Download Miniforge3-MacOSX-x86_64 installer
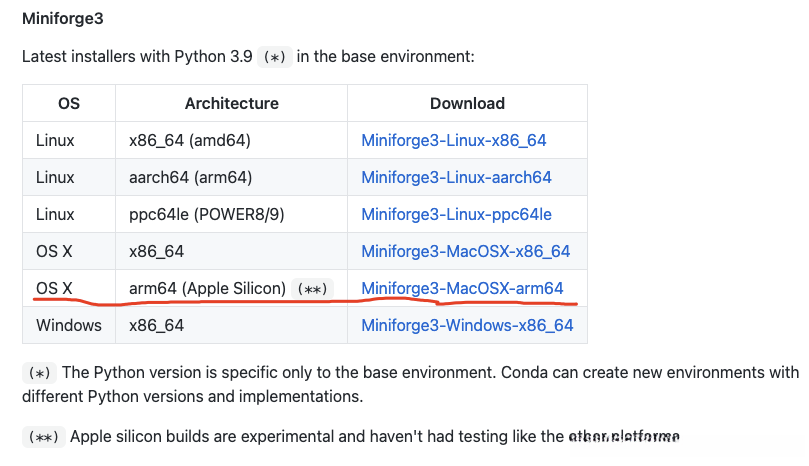809x466 pixels. point(465,251)
